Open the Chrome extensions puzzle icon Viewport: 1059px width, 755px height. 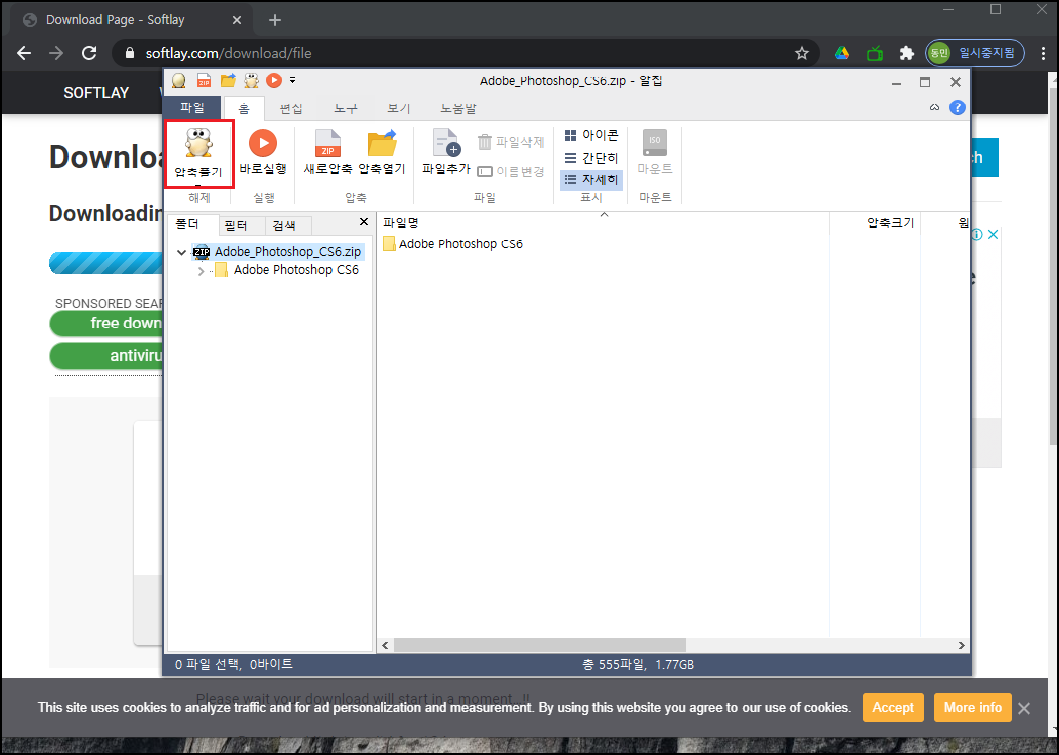coord(907,53)
